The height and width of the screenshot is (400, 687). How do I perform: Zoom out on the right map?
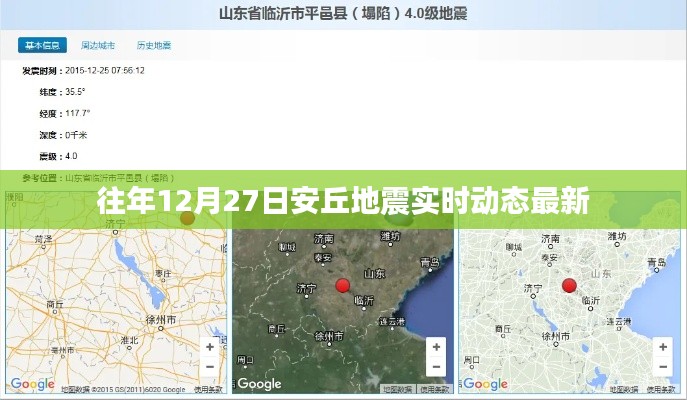coord(661,367)
